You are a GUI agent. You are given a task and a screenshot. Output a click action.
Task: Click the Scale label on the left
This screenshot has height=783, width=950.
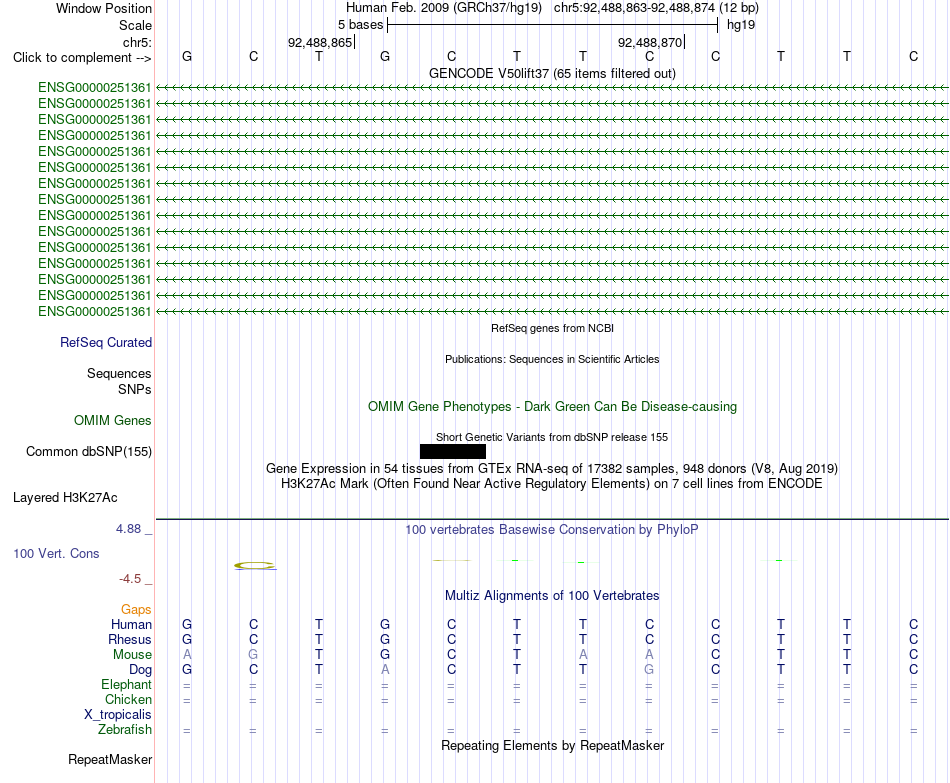click(135, 25)
